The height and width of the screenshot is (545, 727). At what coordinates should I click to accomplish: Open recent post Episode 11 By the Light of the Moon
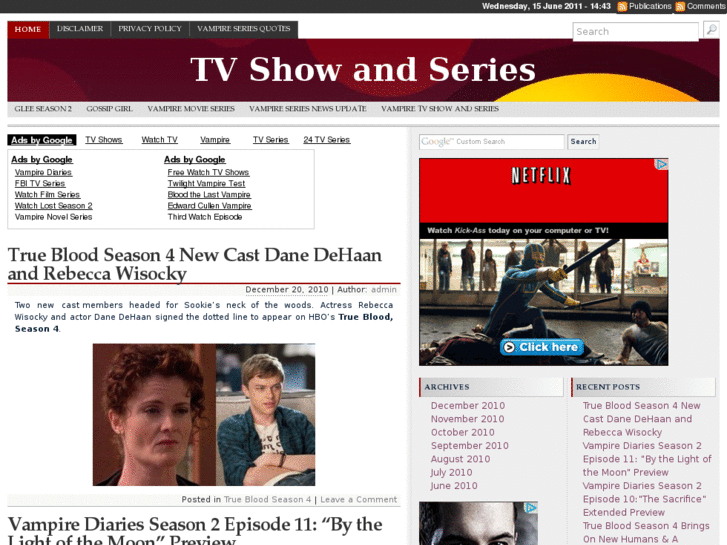(647, 459)
